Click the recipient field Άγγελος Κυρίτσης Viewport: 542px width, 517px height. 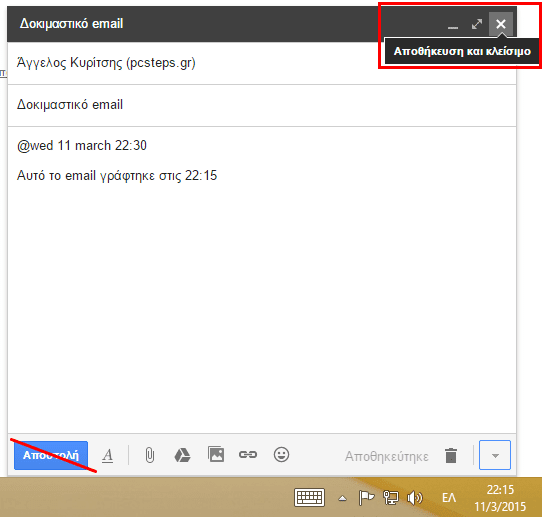pyautogui.click(x=262, y=63)
